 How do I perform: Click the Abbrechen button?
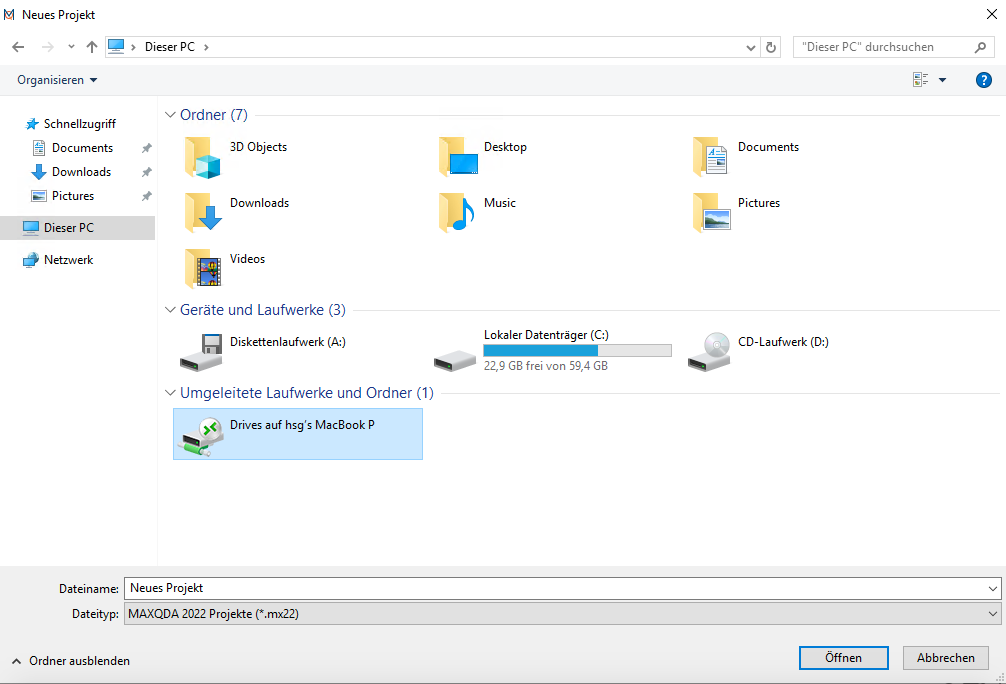coord(945,658)
